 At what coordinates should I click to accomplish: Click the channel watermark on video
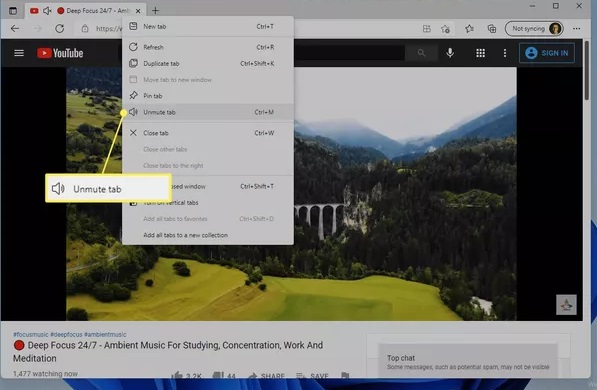tap(566, 305)
